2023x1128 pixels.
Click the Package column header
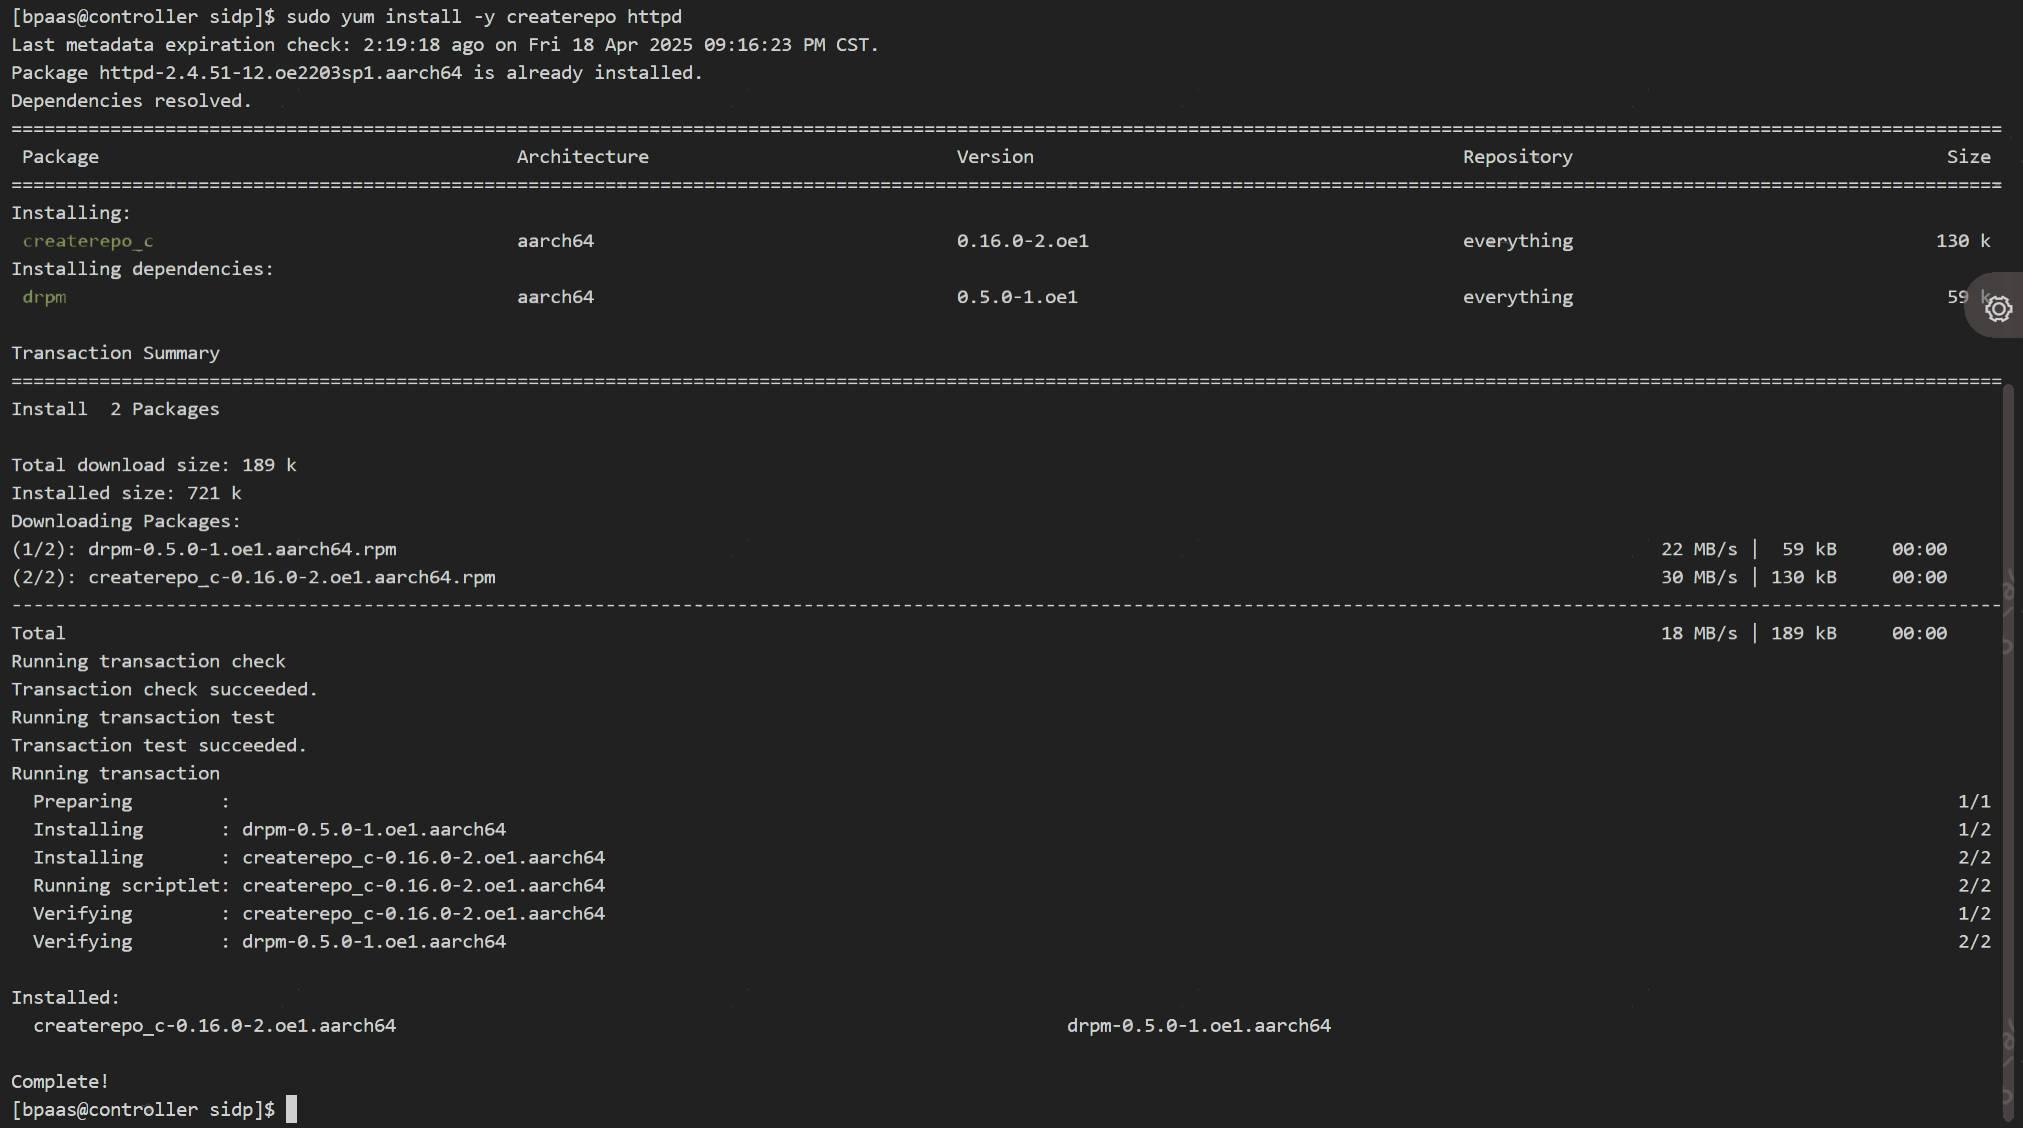point(60,157)
